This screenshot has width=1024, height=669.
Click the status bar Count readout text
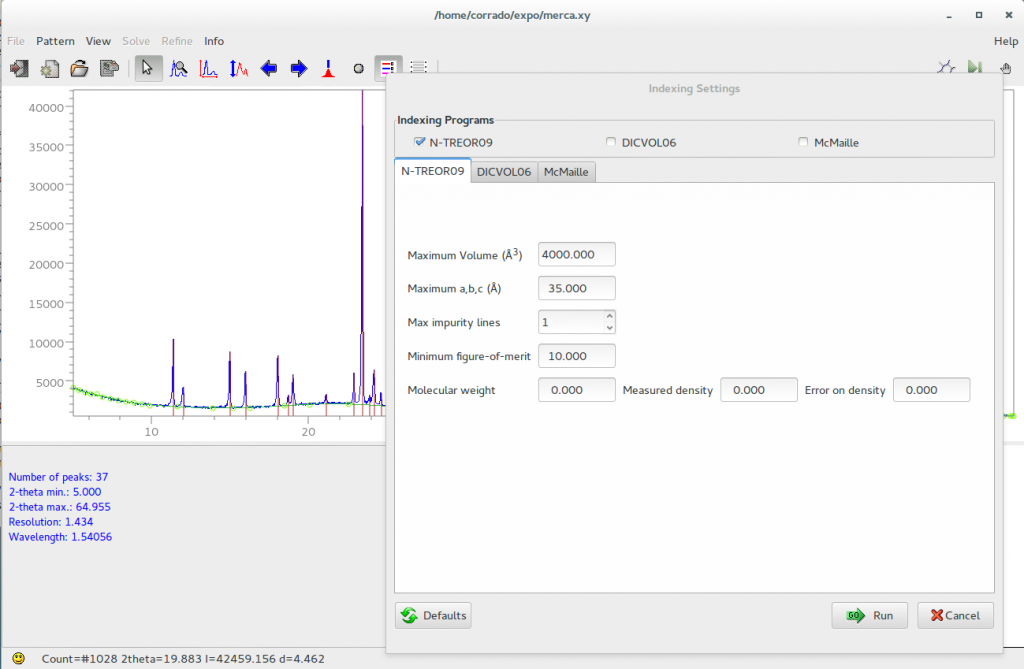[183, 659]
